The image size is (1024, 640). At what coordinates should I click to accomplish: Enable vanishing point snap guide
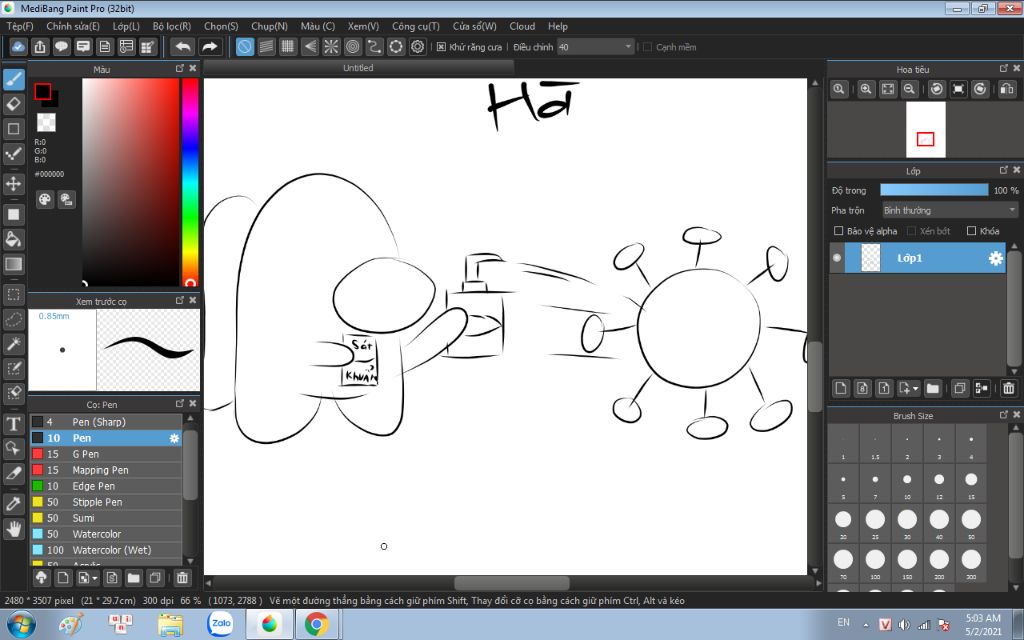[310, 47]
